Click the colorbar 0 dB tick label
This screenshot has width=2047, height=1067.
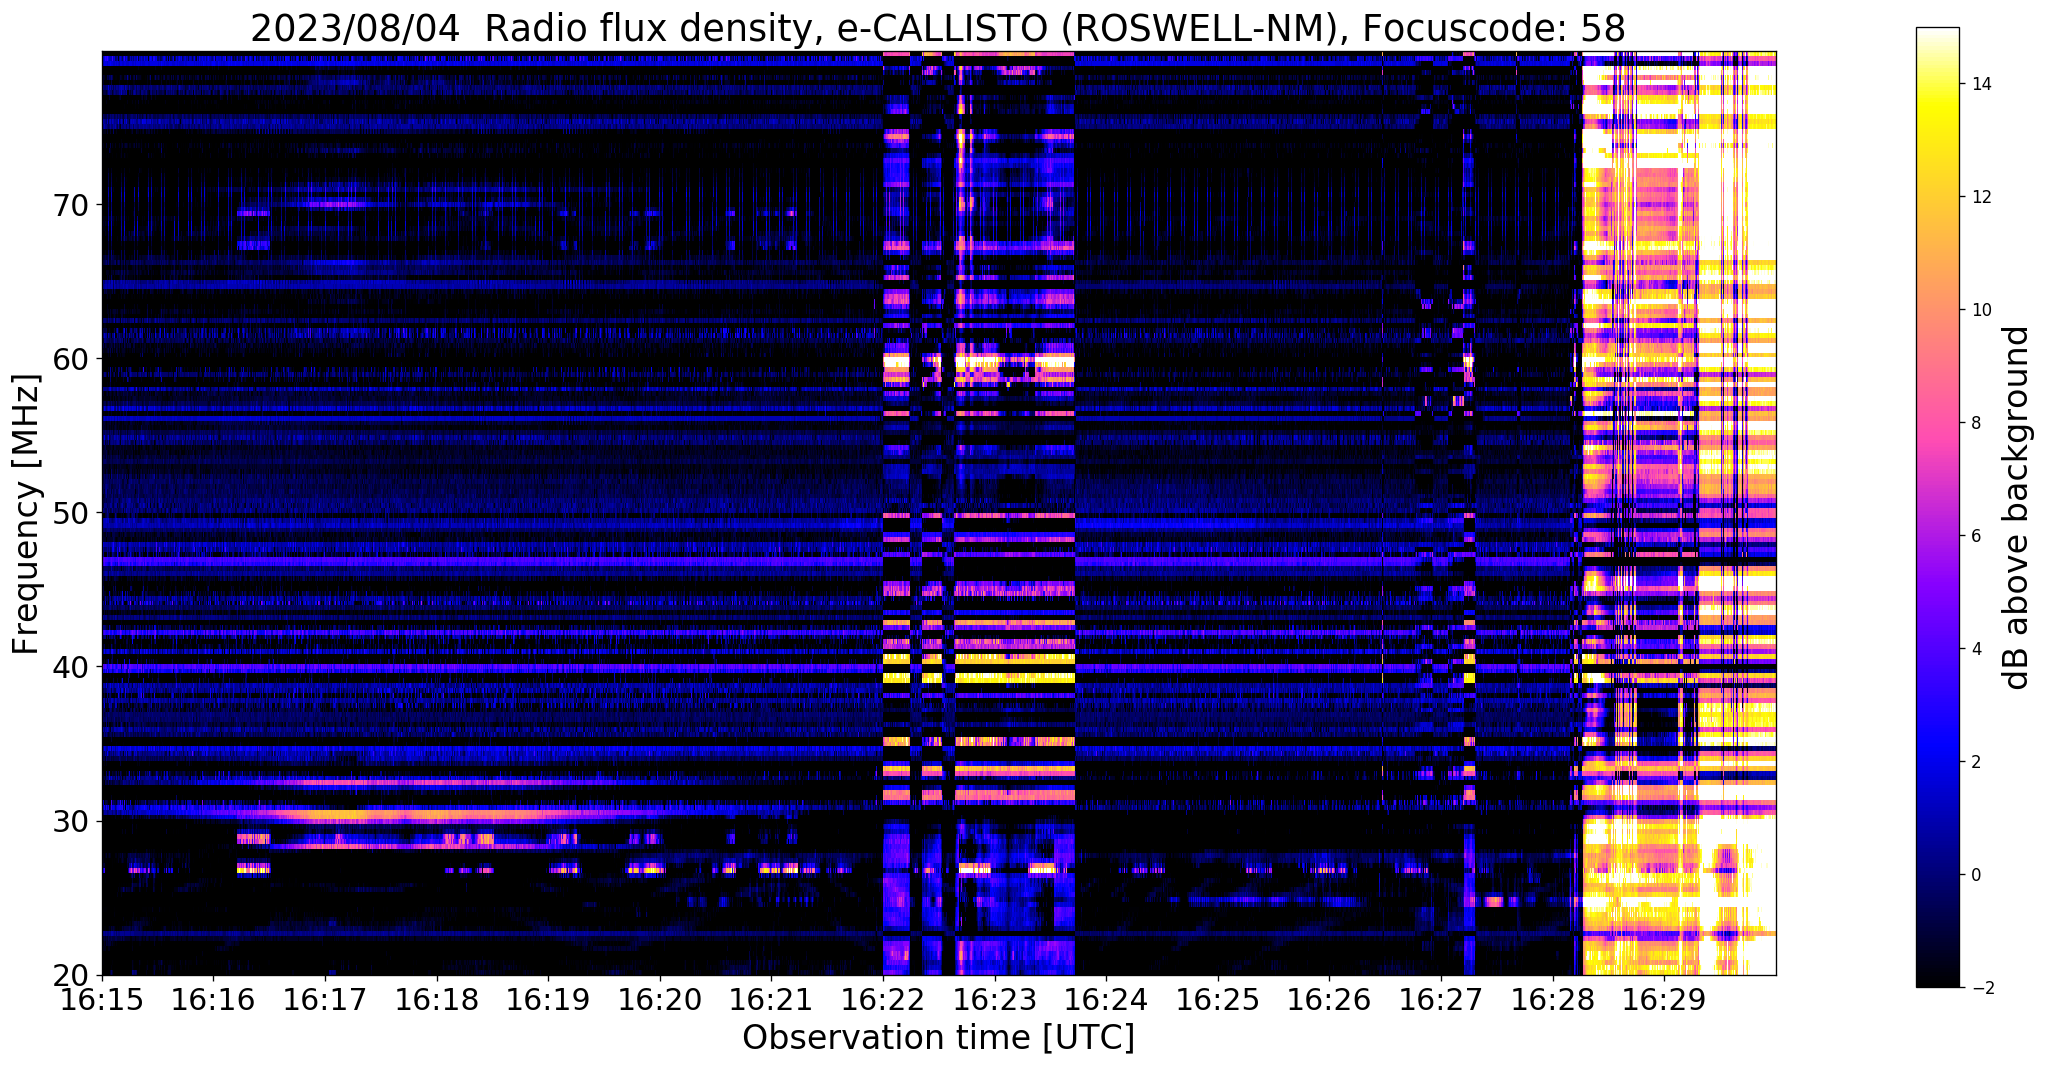click(1974, 875)
